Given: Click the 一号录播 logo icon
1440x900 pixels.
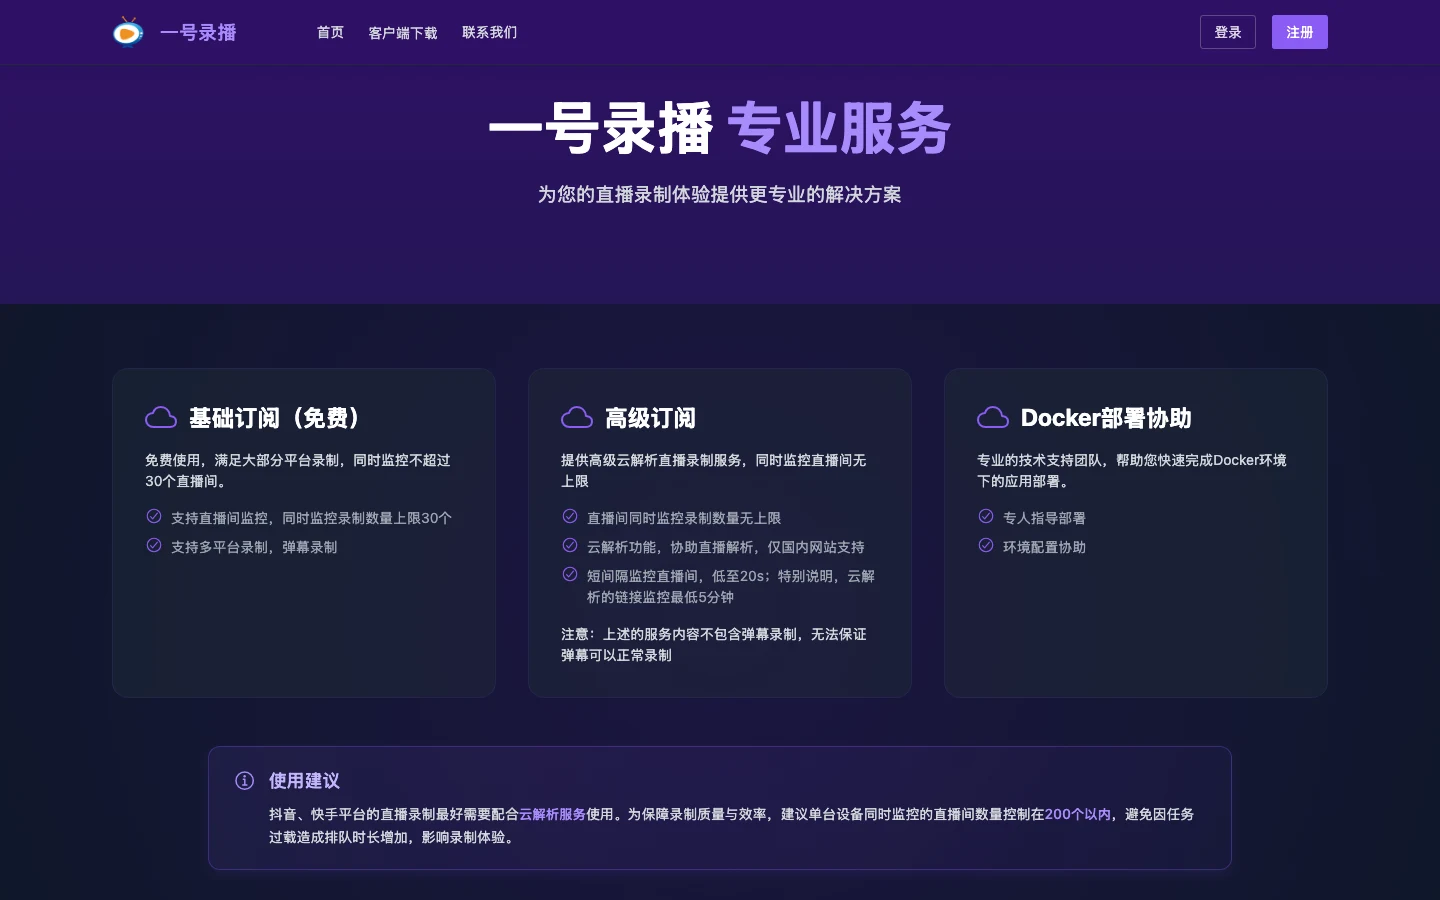Looking at the screenshot, I should [128, 32].
